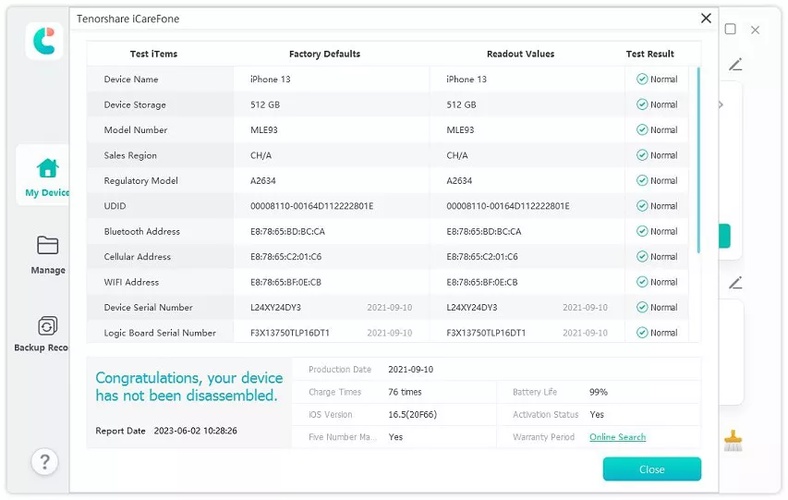Click the report table vertical scrollbar
The width and height of the screenshot is (788, 500).
699,160
